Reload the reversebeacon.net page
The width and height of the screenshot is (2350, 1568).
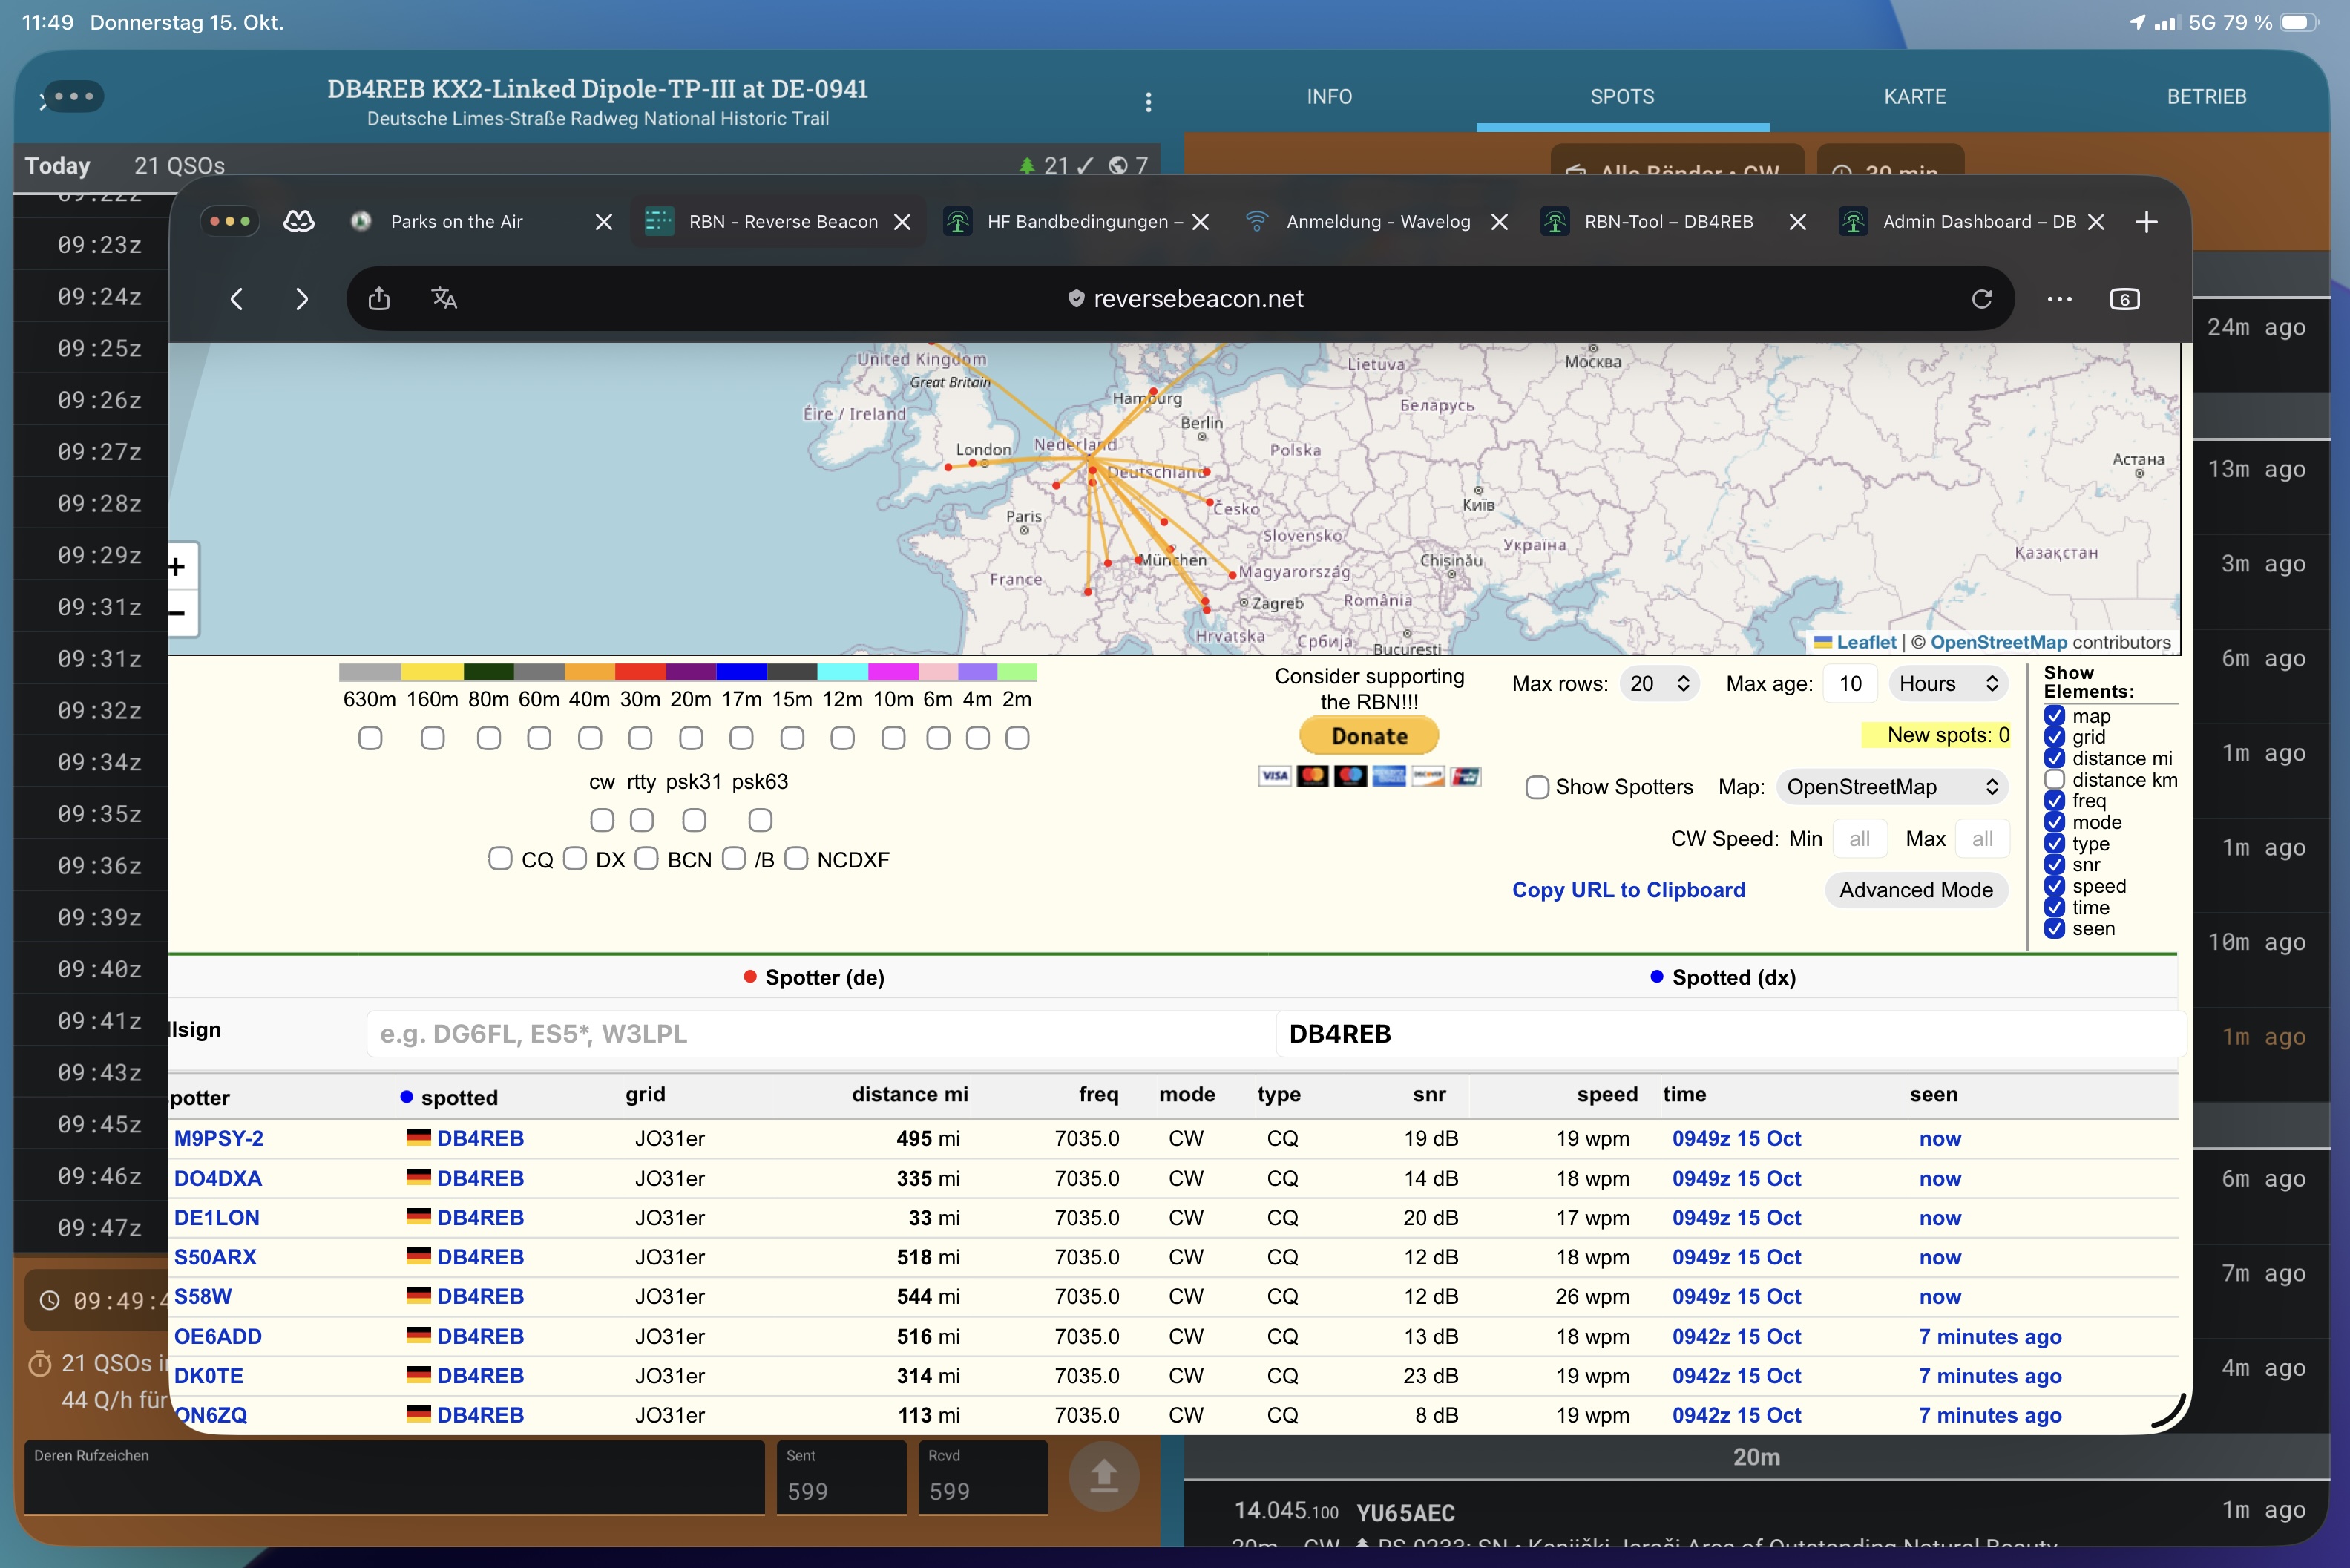1981,299
